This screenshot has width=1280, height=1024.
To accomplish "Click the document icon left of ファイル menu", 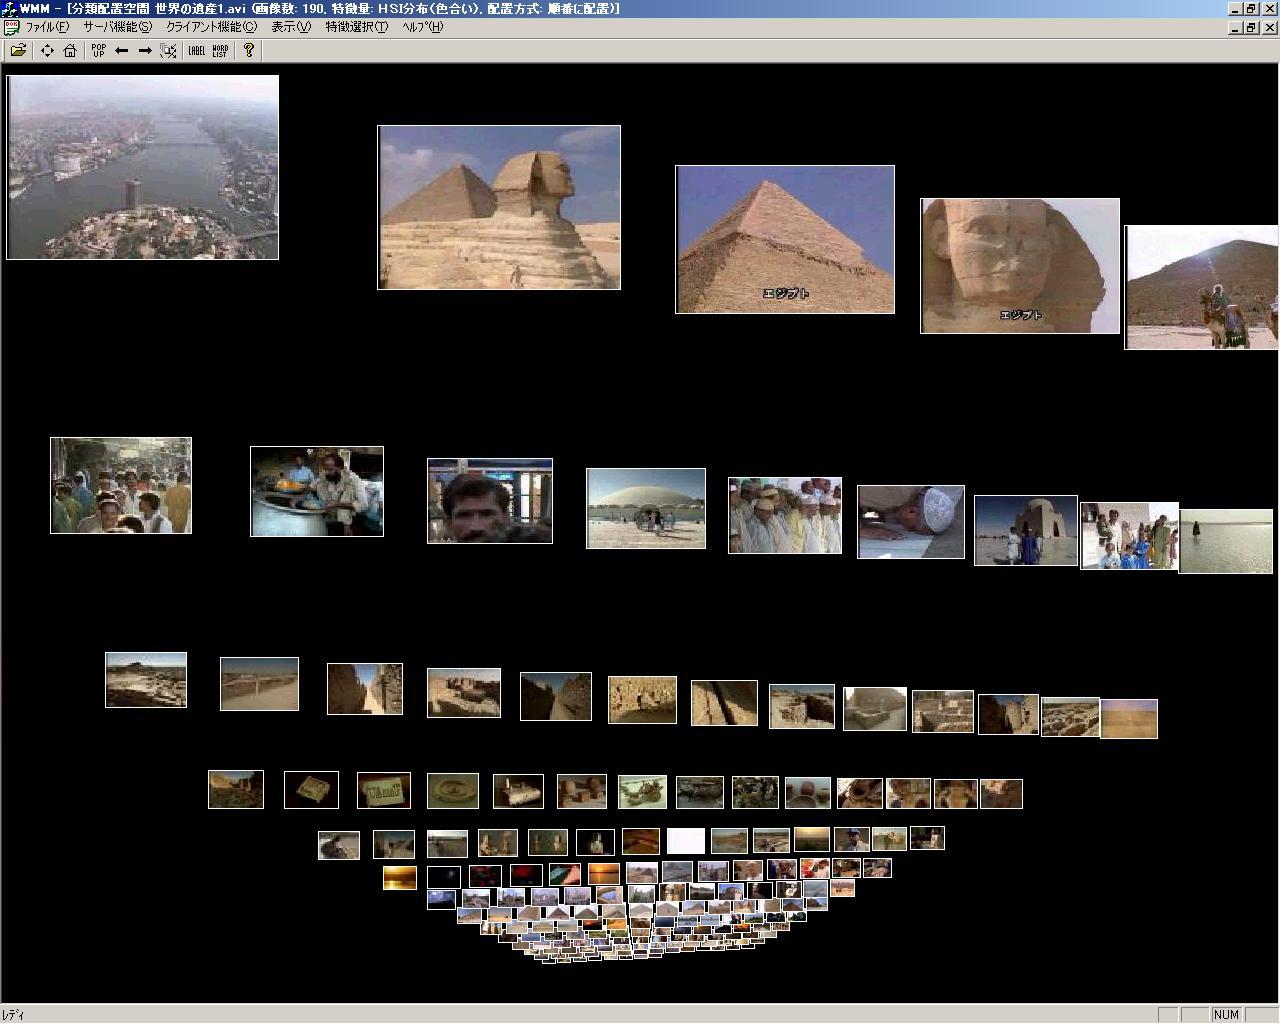I will point(11,27).
